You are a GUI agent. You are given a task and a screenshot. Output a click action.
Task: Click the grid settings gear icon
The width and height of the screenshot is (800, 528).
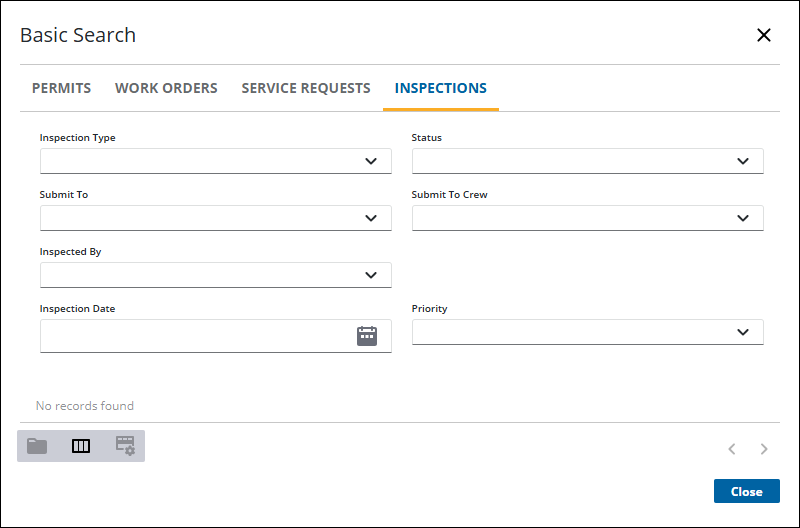pos(125,446)
